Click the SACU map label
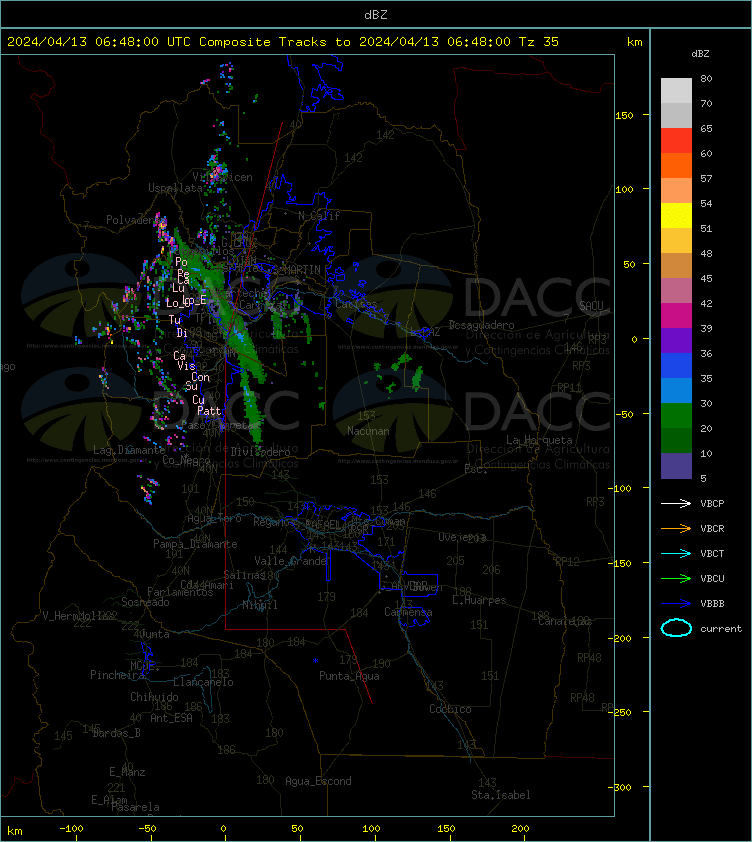 tap(591, 306)
